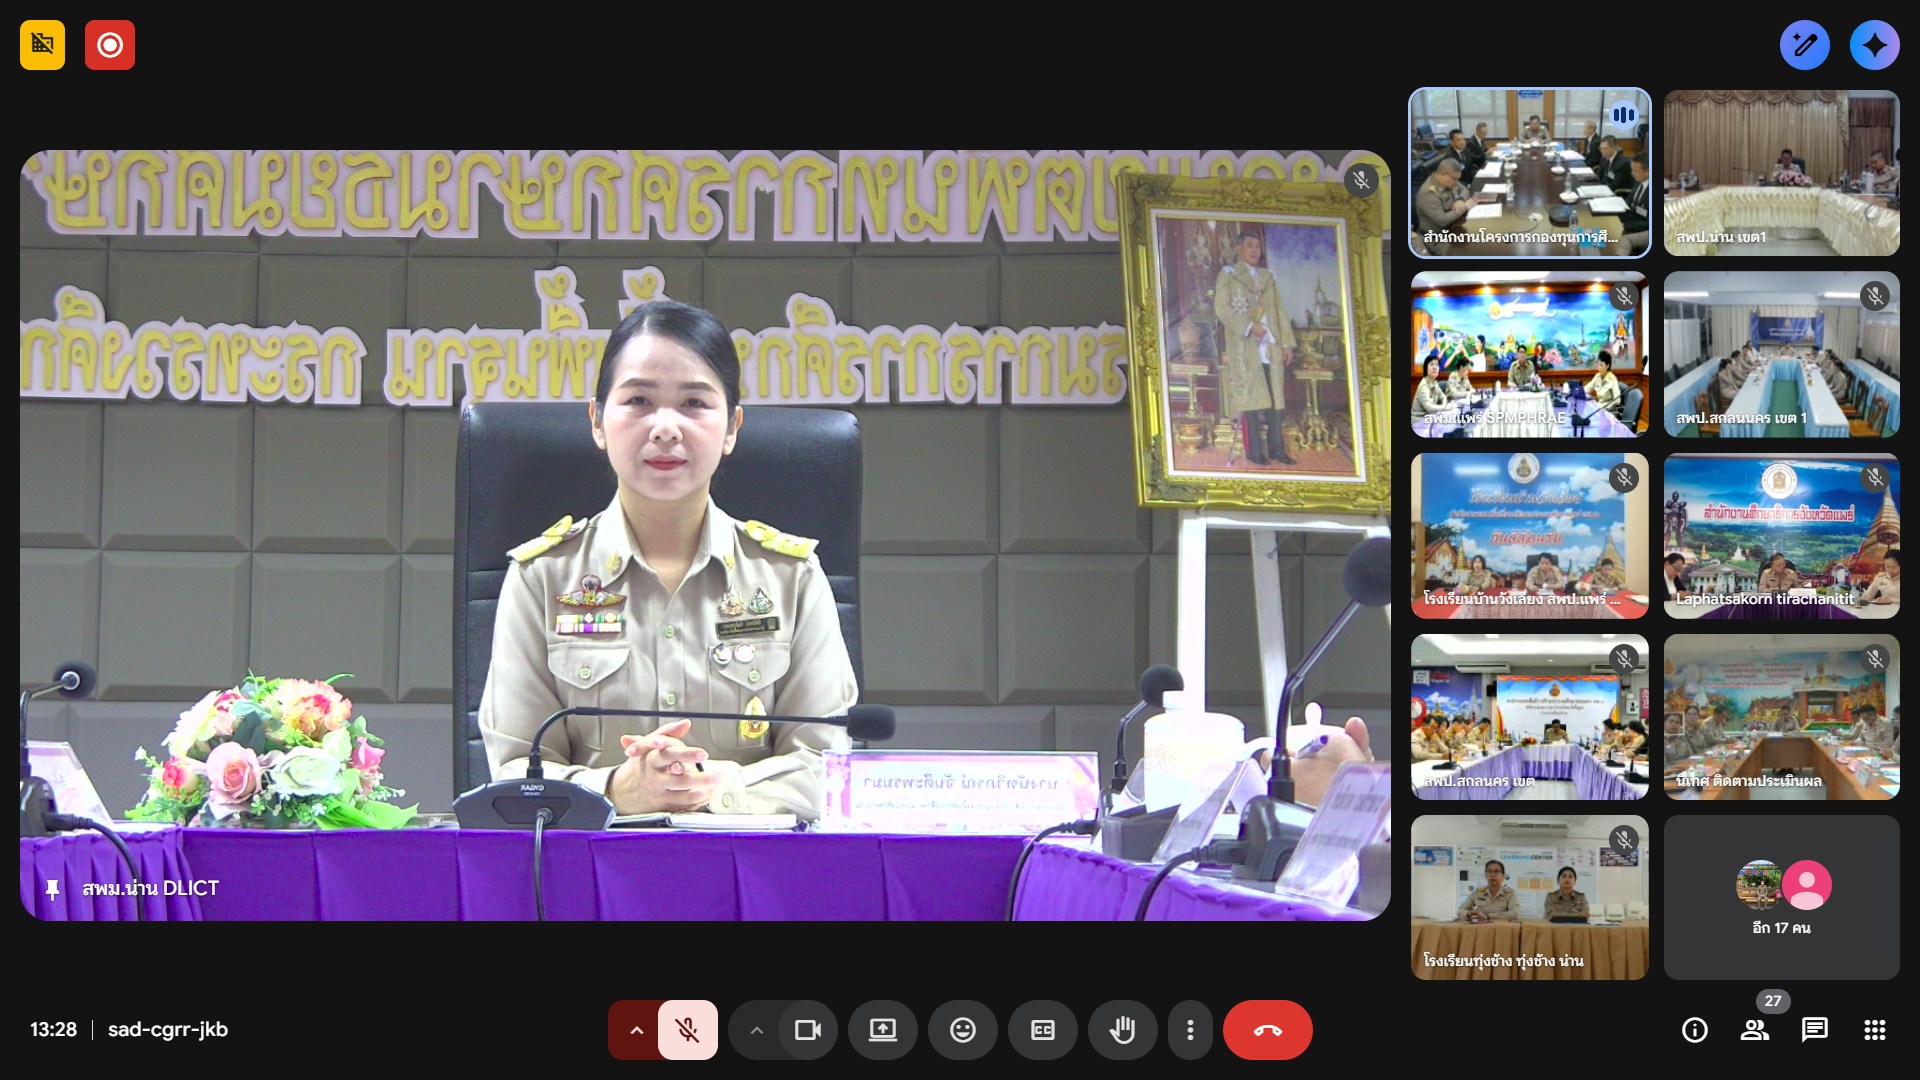
Task: Toggle the camera off
Action: 807,1030
